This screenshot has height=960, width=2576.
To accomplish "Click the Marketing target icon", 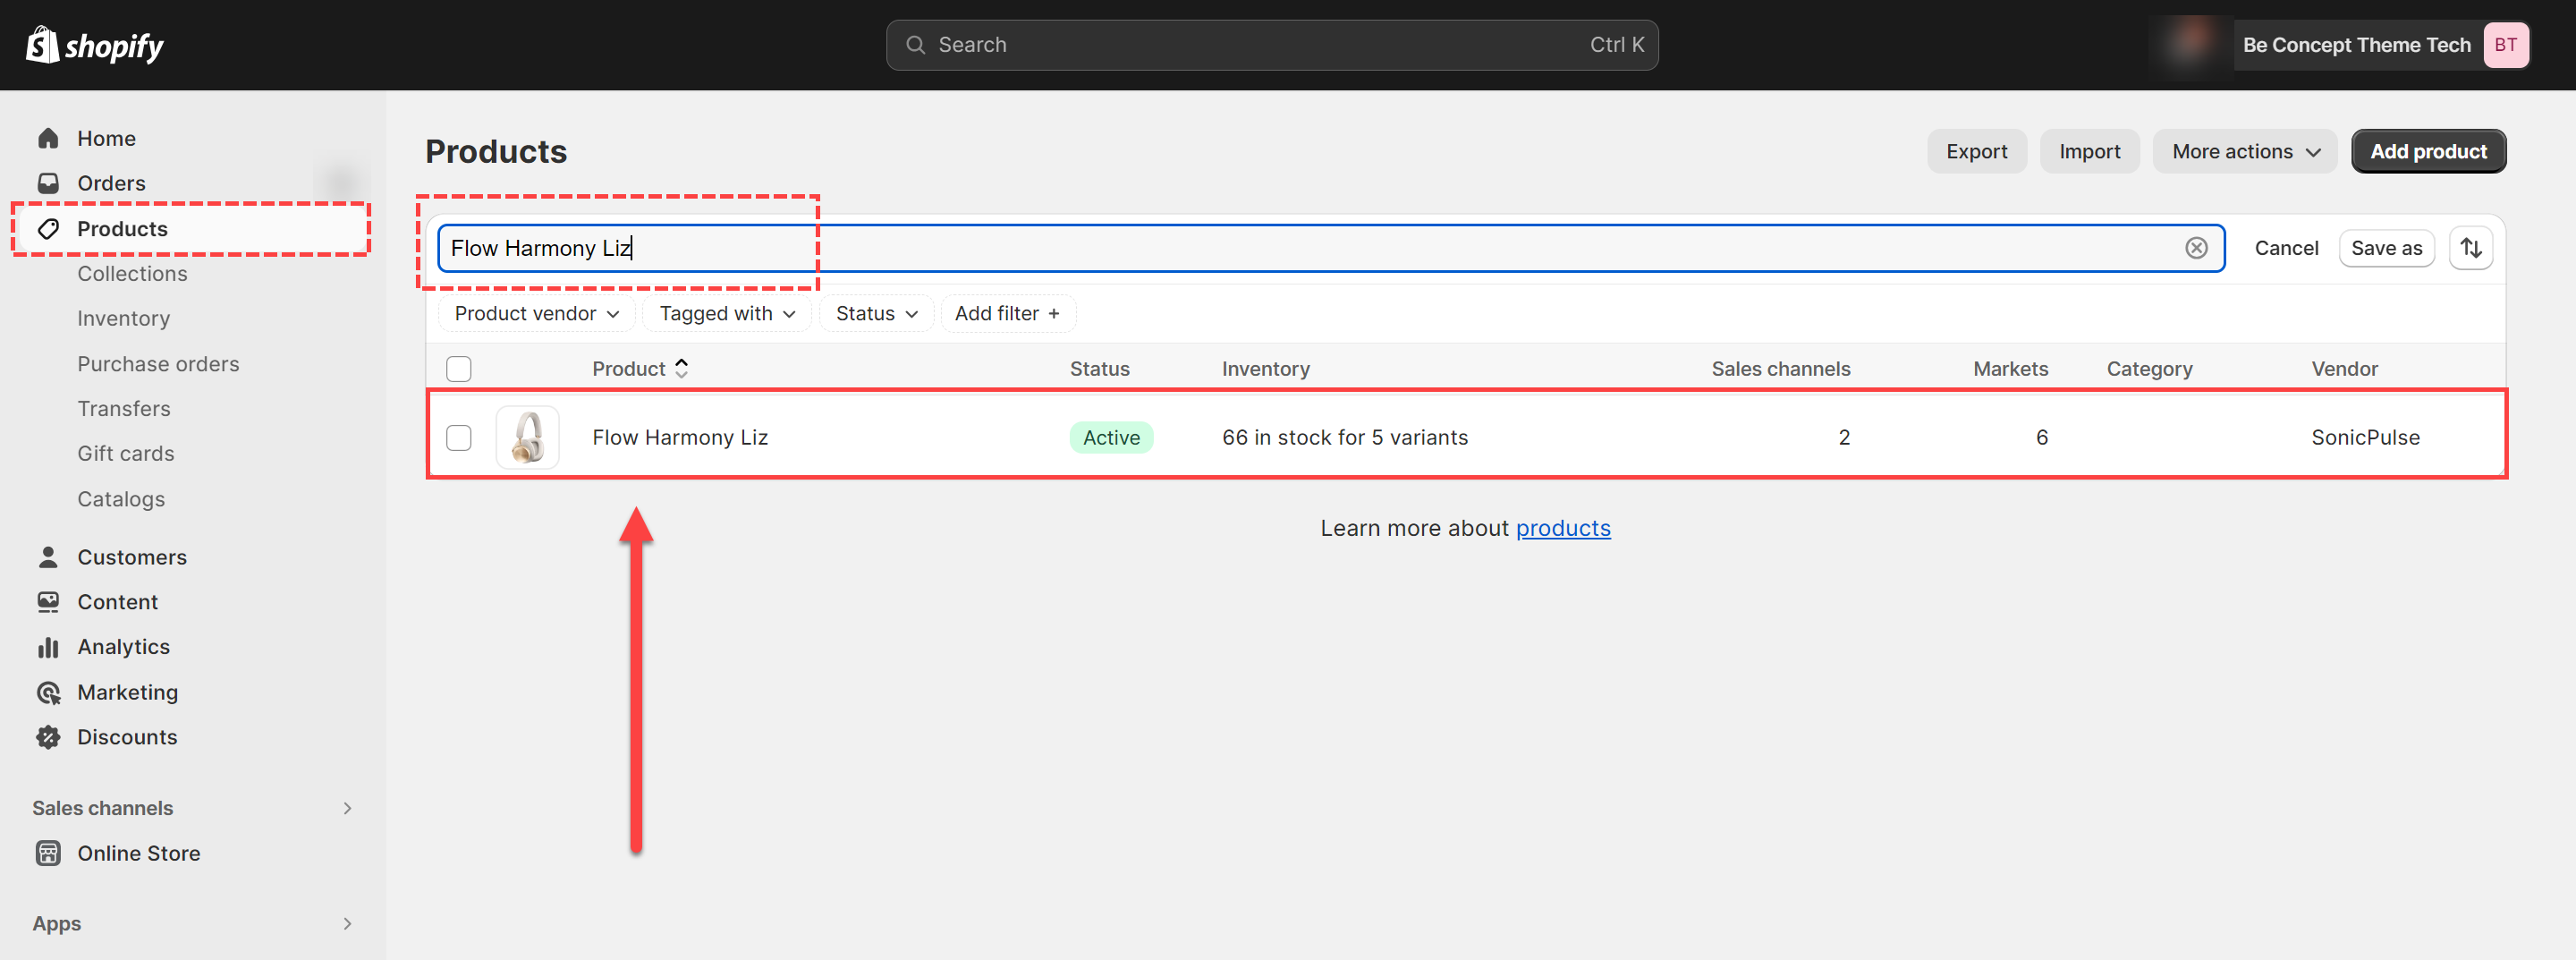I will click(x=48, y=692).
